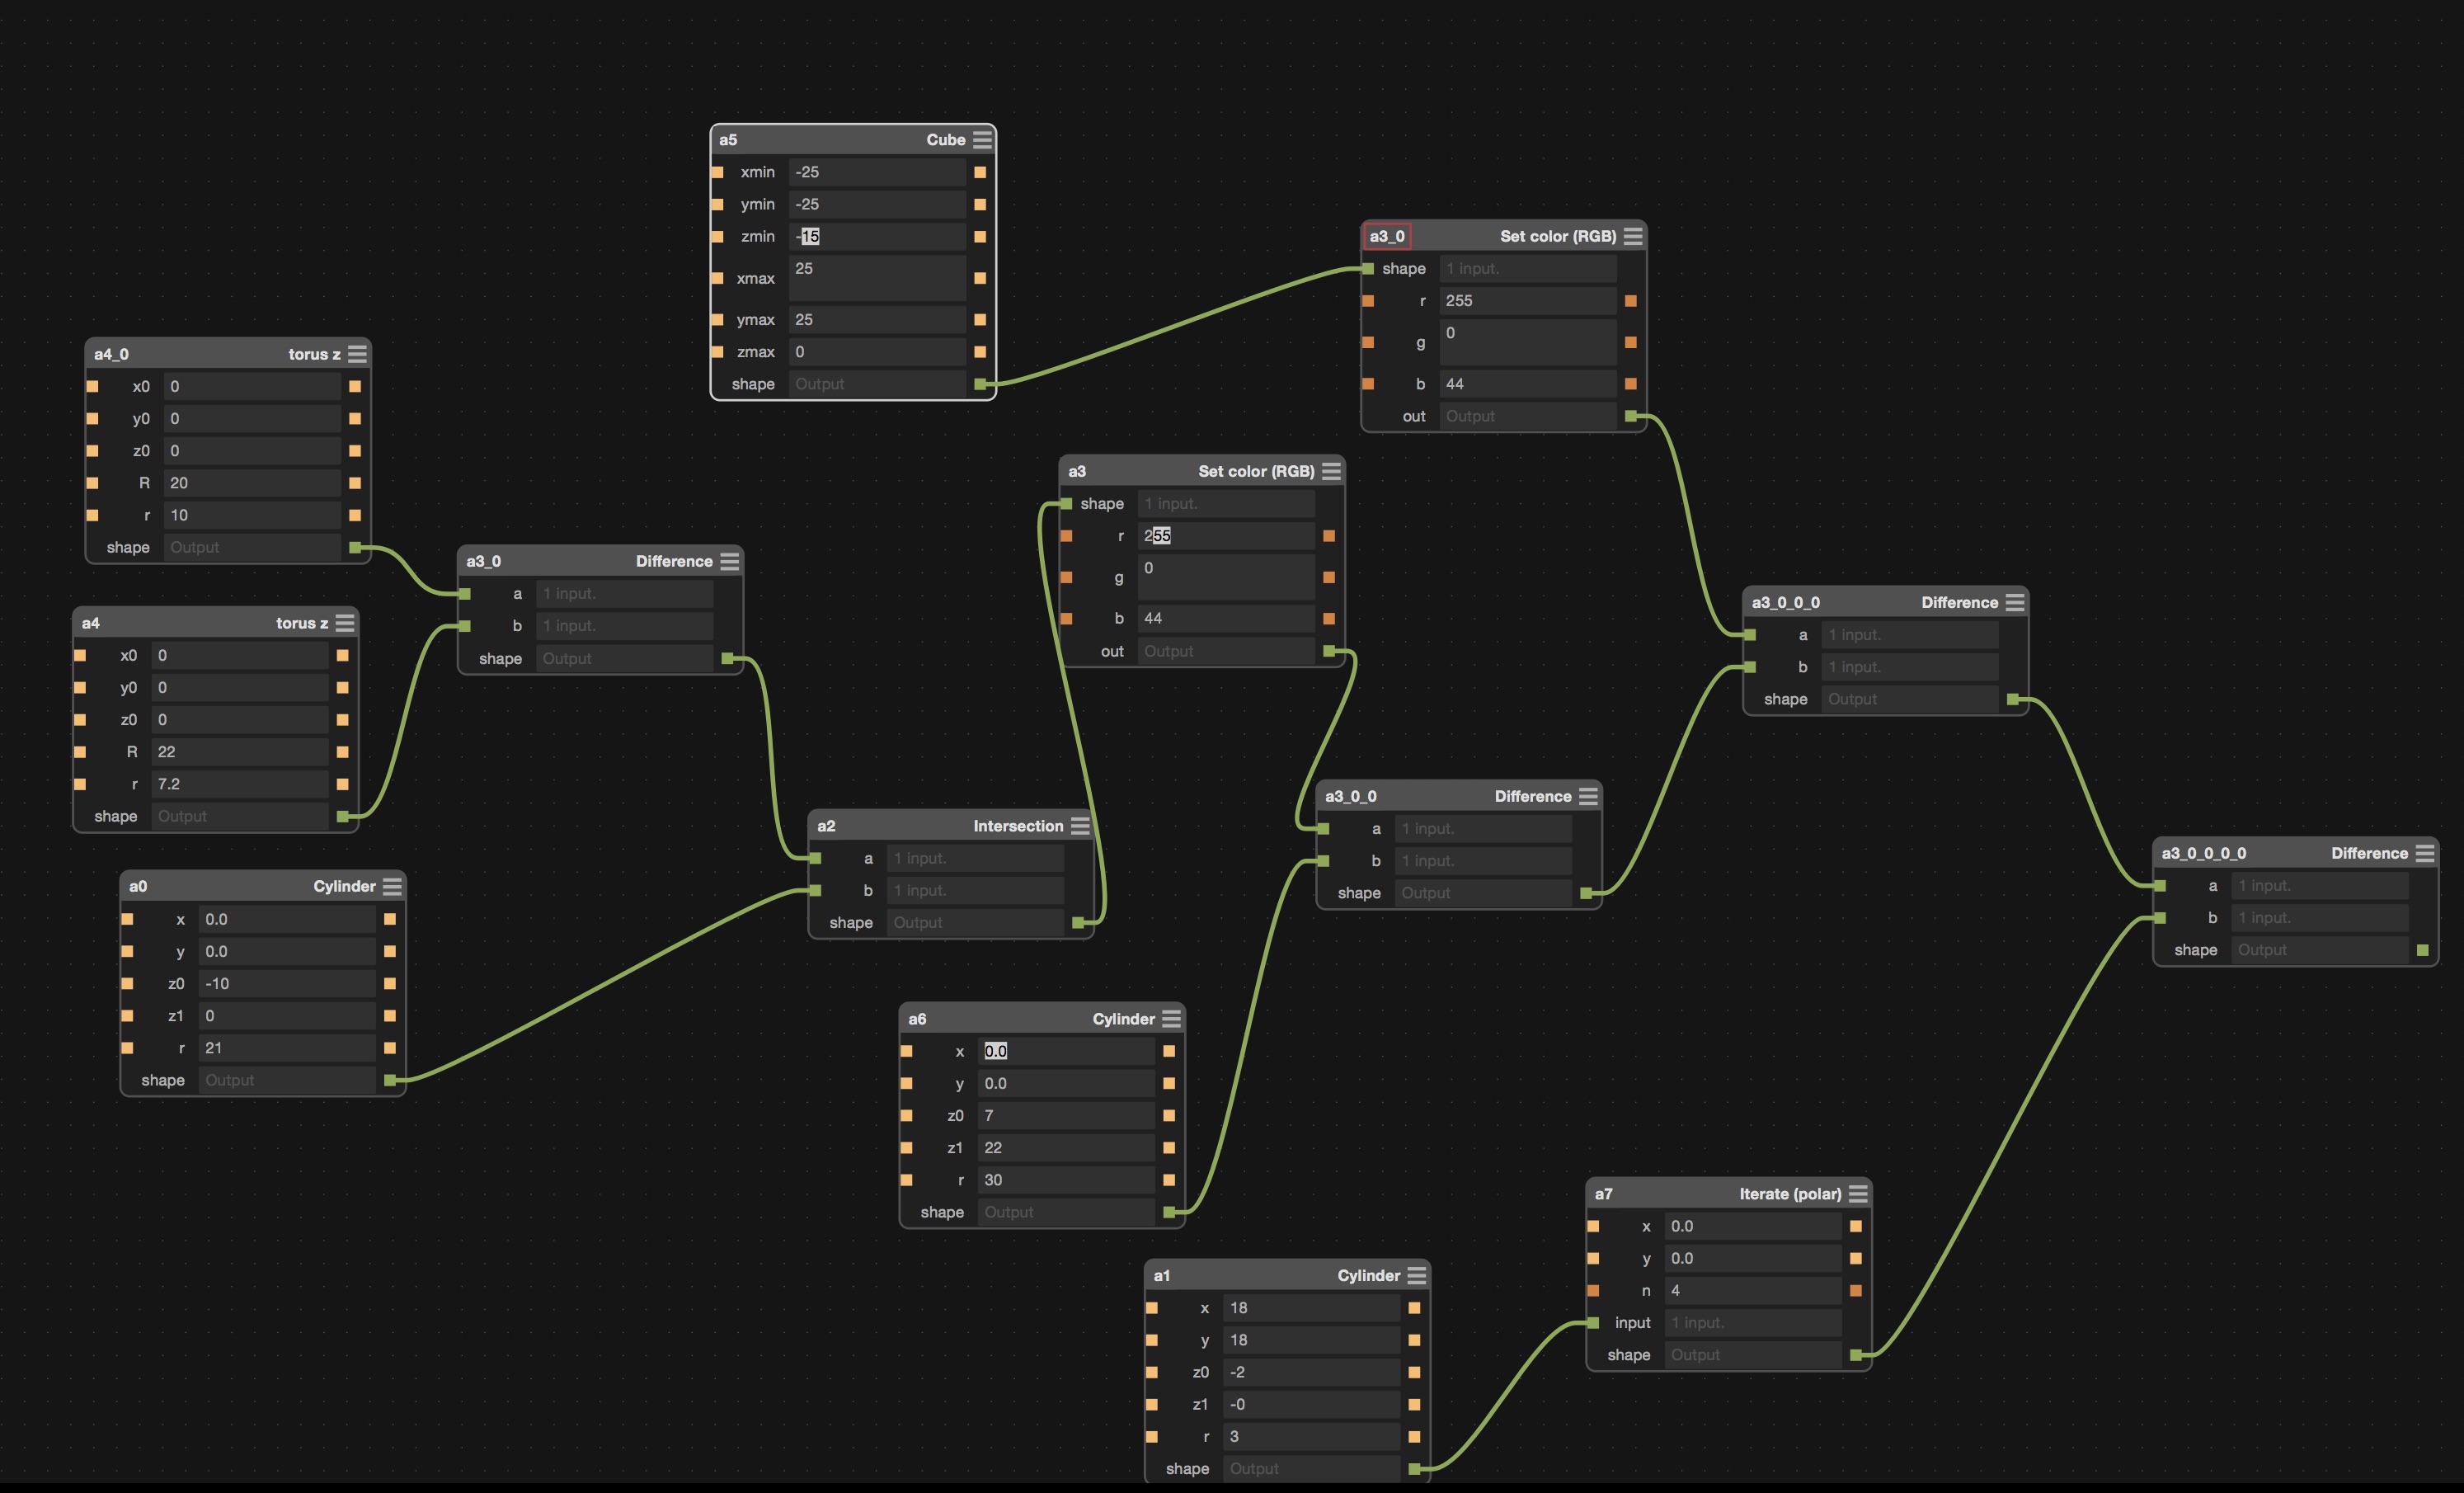This screenshot has width=2464, height=1493.
Task: Click menu icon on a4 torus z node
Action: (x=345, y=623)
